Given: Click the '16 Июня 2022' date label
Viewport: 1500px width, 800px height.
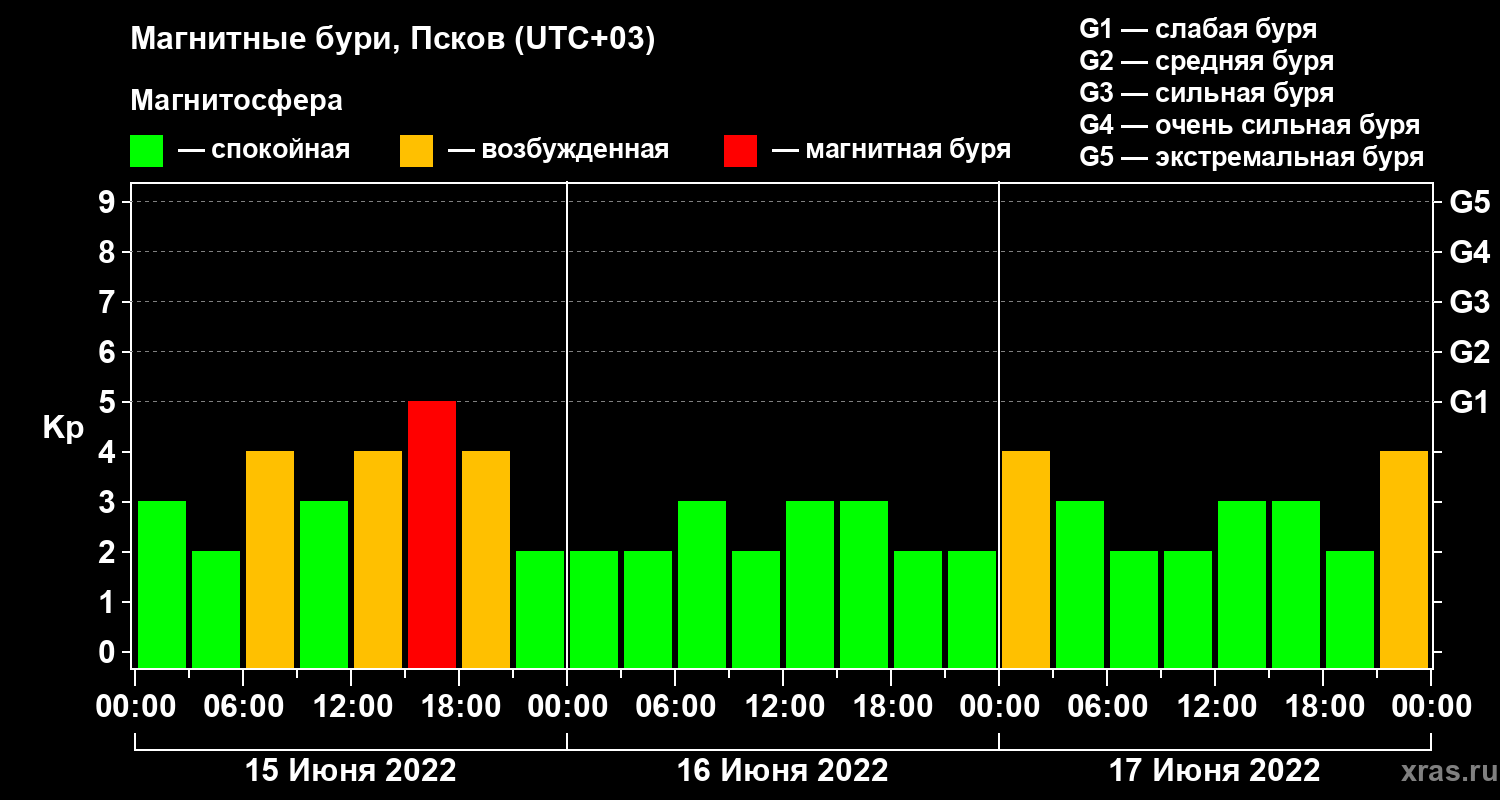Looking at the screenshot, I should click(783, 771).
